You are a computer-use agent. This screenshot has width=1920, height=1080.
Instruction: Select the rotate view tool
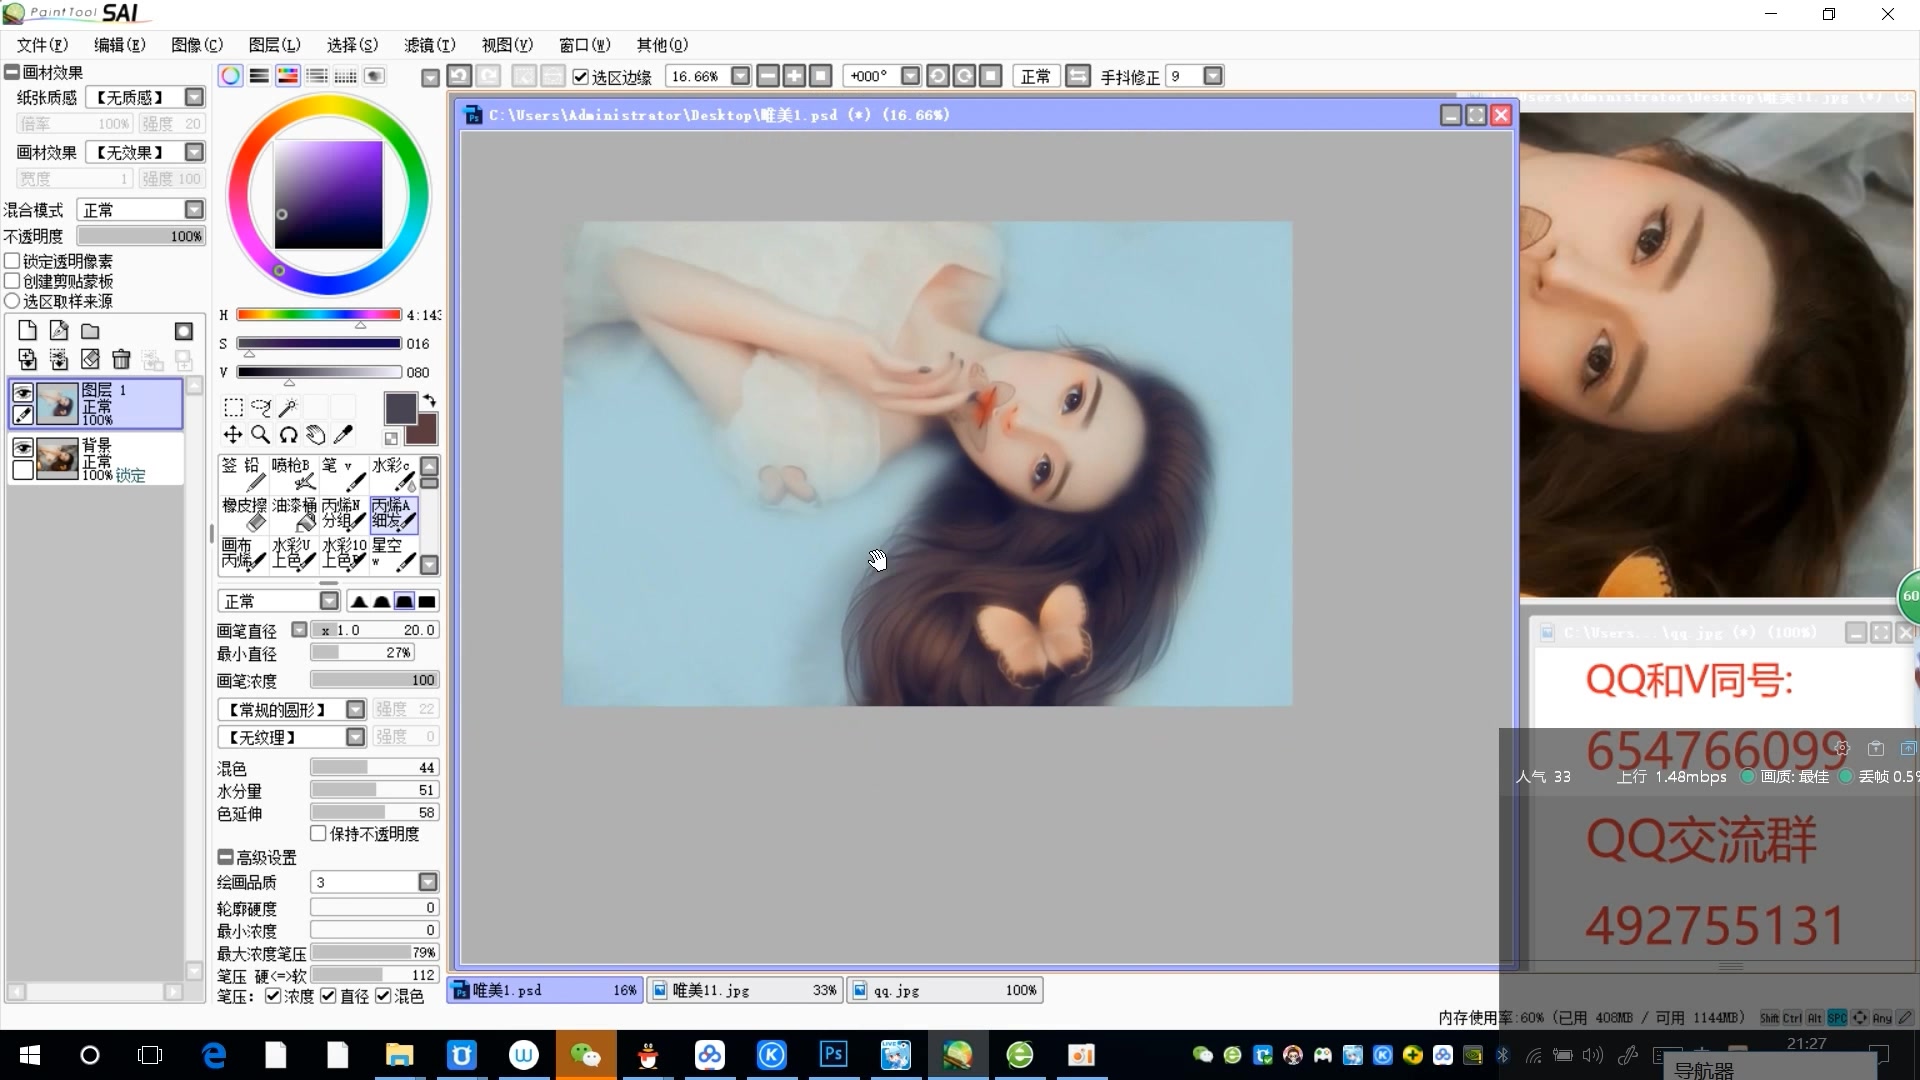(288, 434)
